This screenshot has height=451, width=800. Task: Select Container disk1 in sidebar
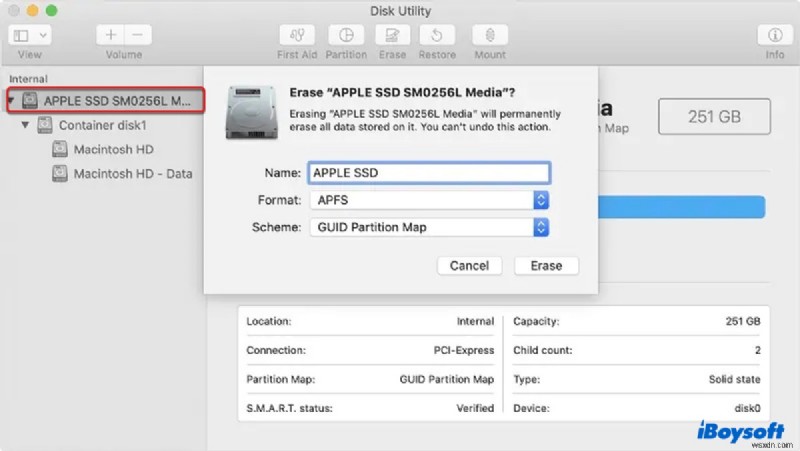point(103,125)
